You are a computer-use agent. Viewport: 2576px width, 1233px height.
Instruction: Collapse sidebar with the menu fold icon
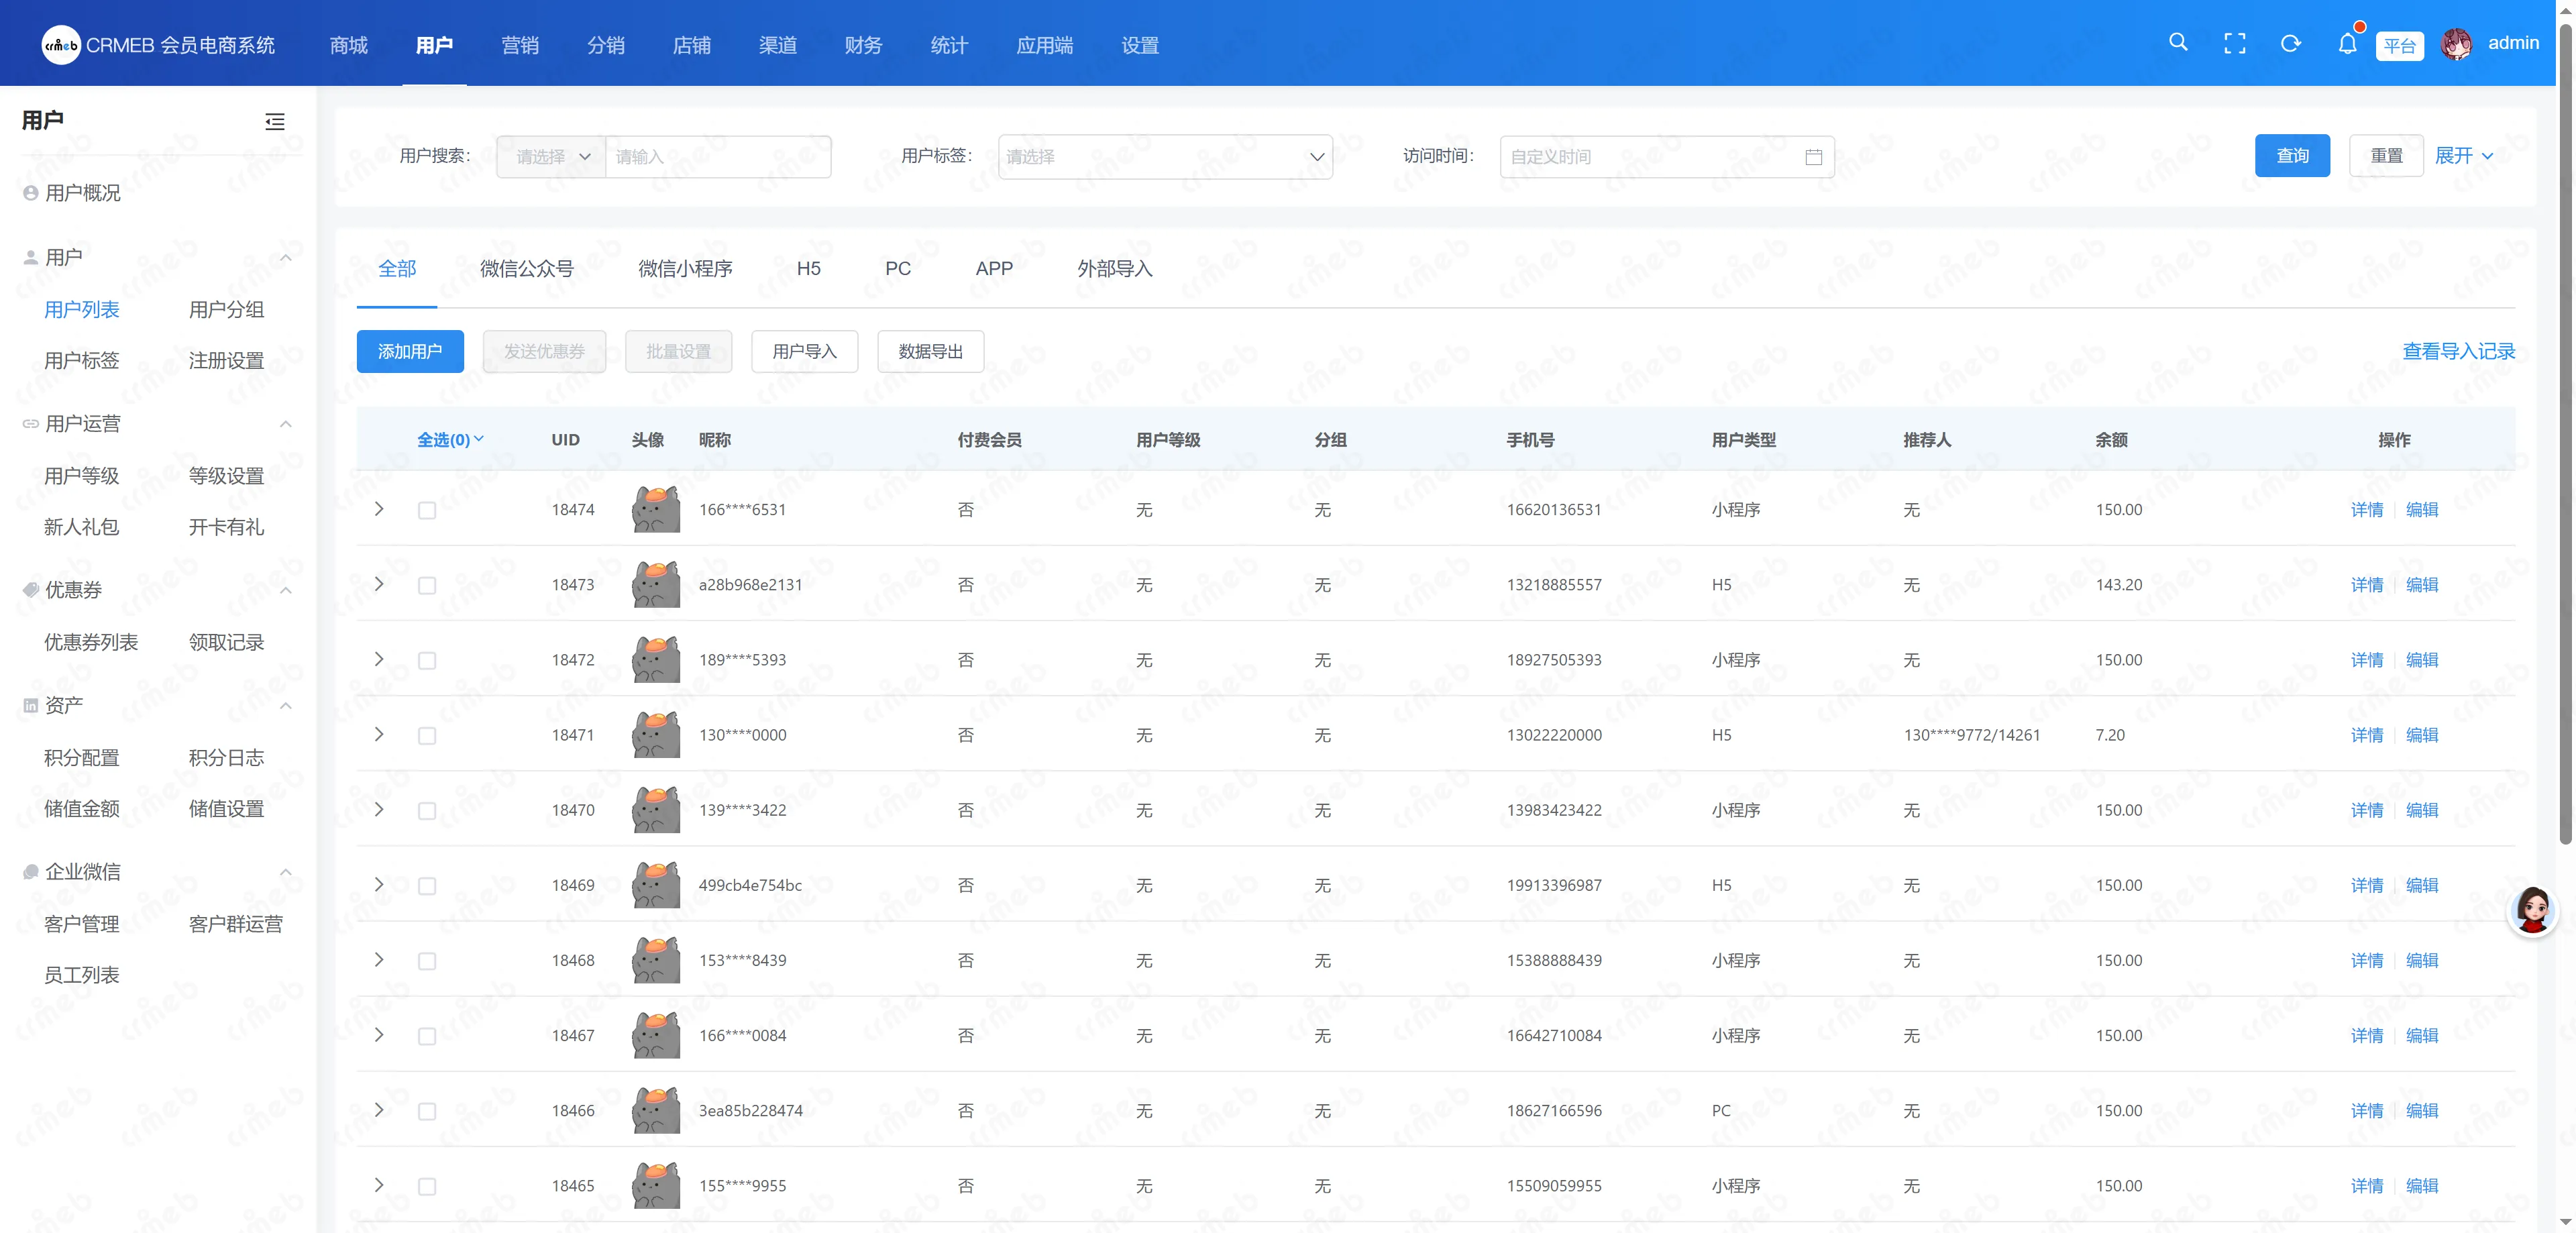(274, 122)
